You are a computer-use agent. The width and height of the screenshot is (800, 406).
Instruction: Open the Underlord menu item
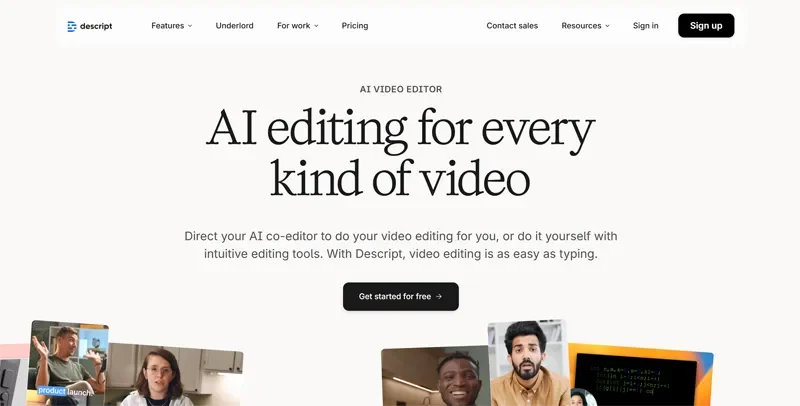tap(234, 26)
